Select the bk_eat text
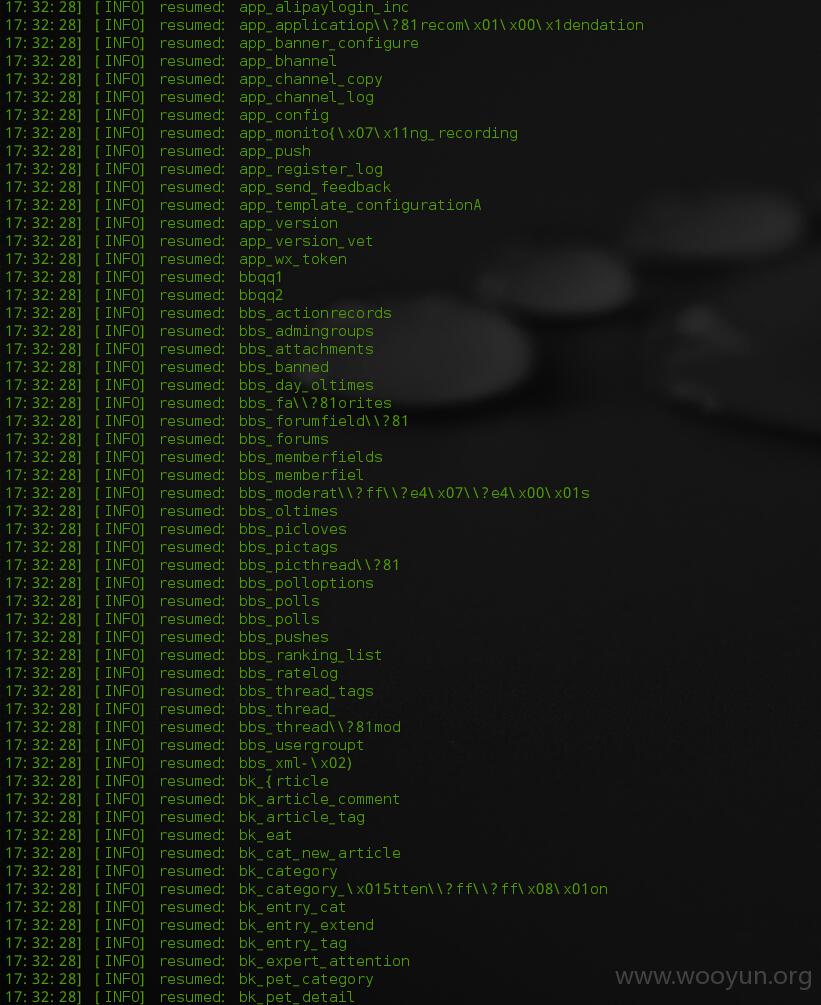The height and width of the screenshot is (1005, 821). point(265,835)
